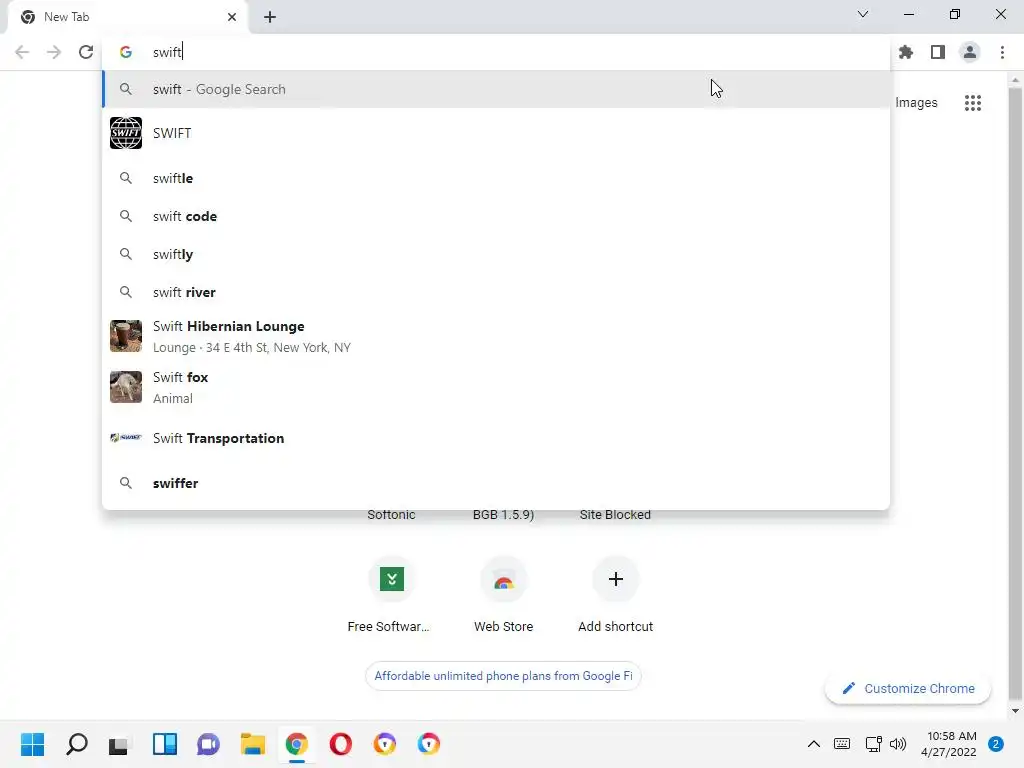Click the Hibernian Lounge photo thumbnail
This screenshot has width=1024, height=768.
pyautogui.click(x=126, y=336)
